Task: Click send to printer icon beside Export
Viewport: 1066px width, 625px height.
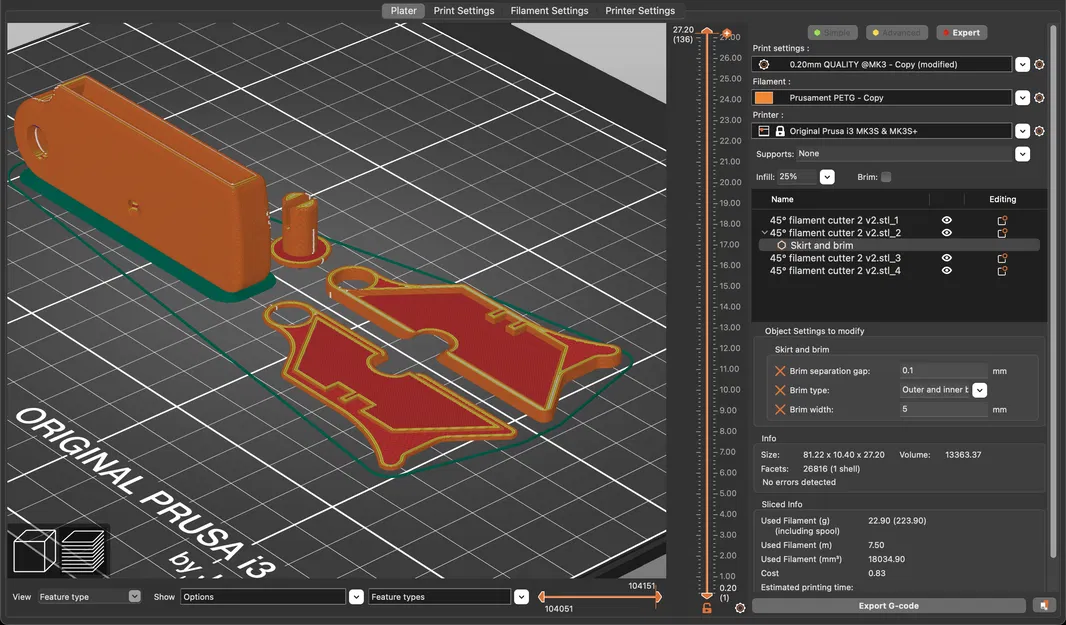Action: (1043, 606)
